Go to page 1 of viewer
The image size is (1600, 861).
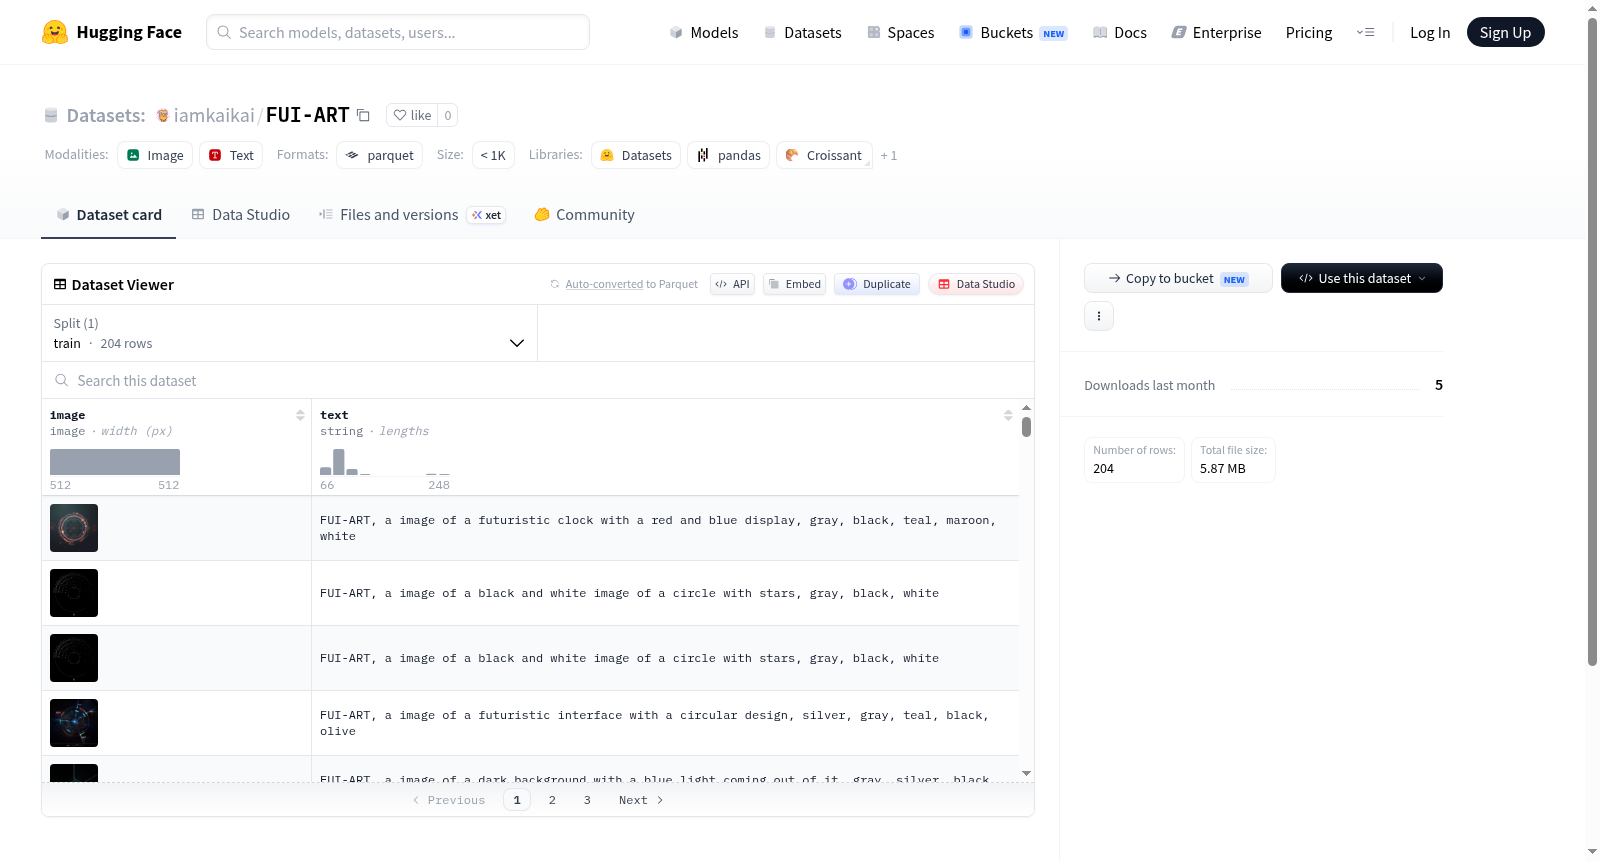(x=517, y=800)
